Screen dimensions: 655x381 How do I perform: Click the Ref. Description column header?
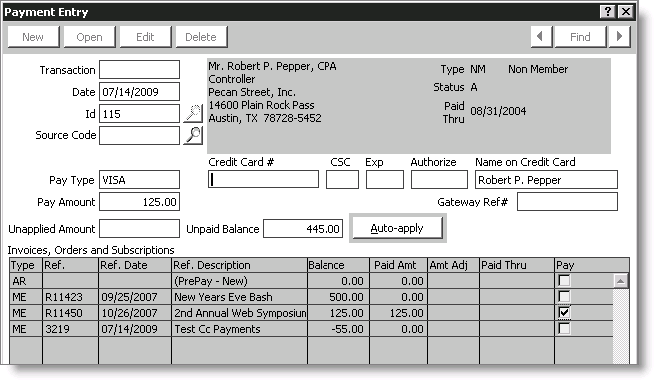tap(240, 265)
